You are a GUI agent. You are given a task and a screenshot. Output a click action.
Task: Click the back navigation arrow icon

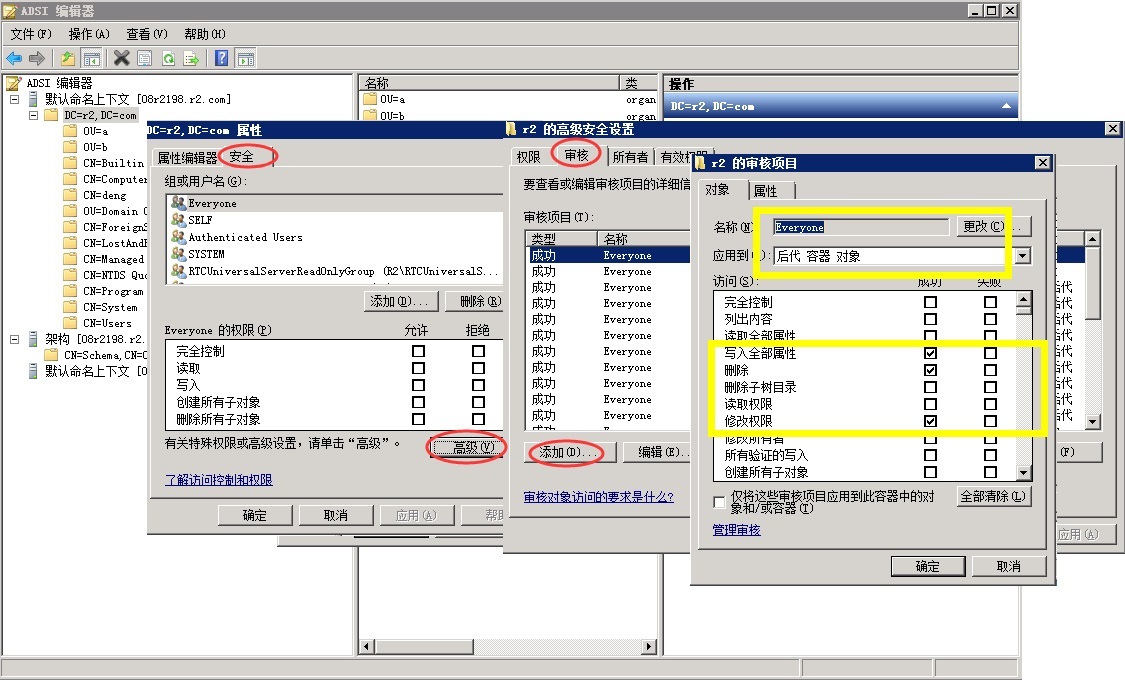(14, 58)
